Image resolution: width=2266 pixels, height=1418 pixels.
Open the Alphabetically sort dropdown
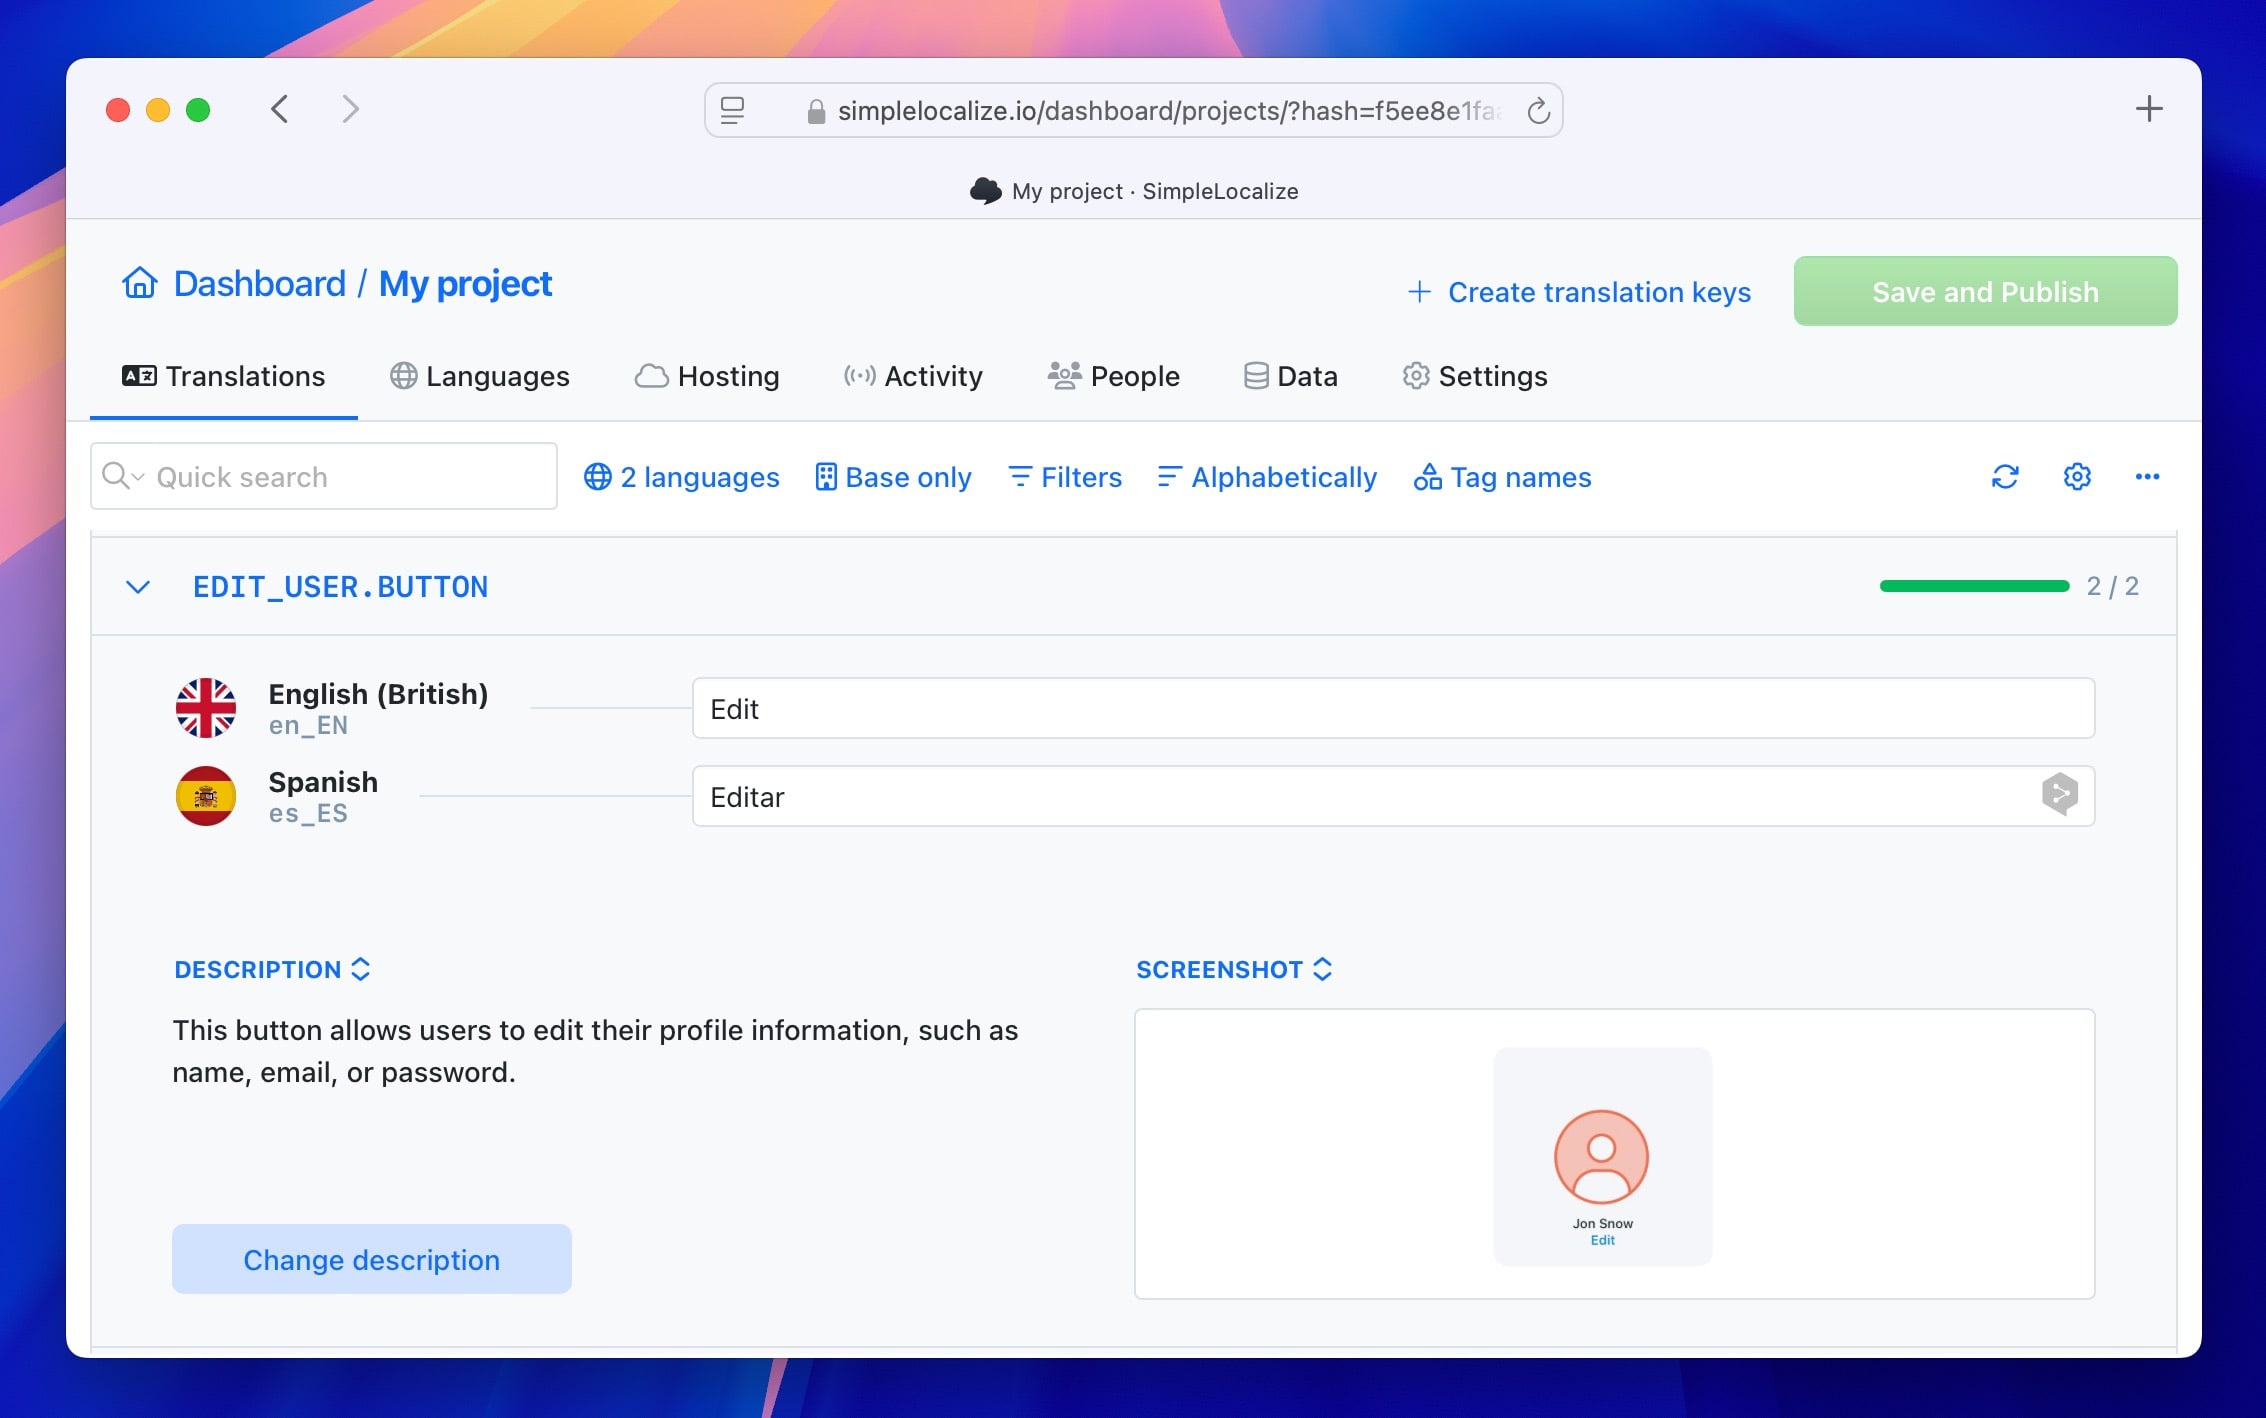click(x=1267, y=477)
